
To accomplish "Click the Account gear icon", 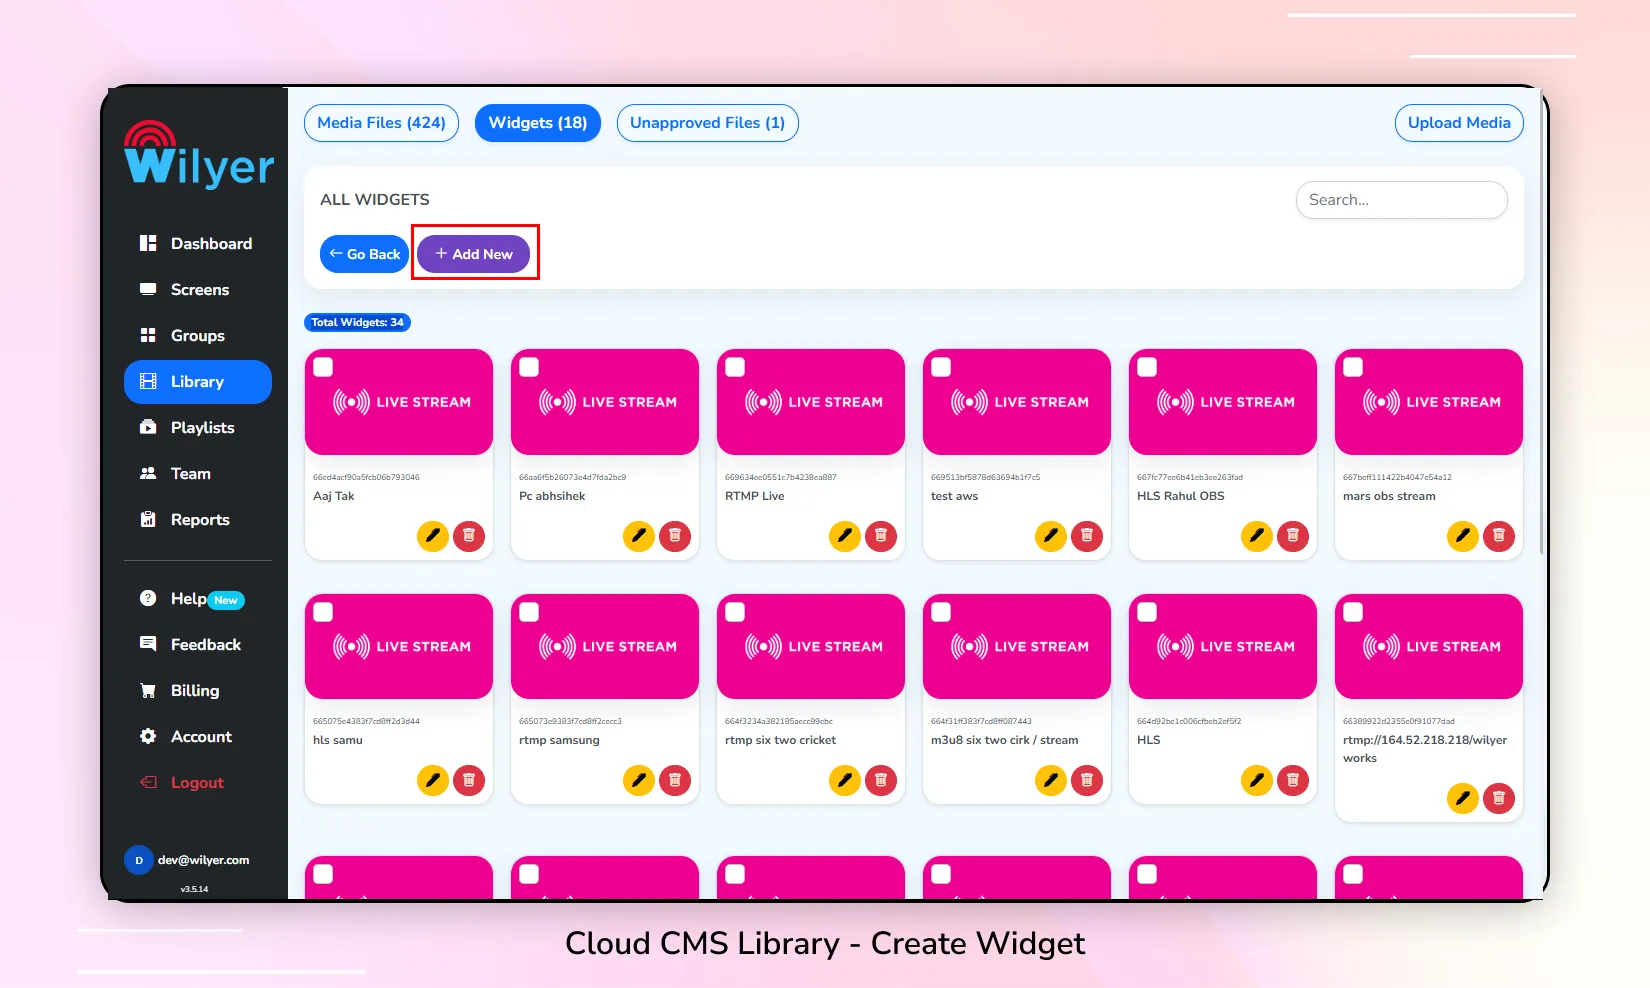I will pyautogui.click(x=148, y=737).
